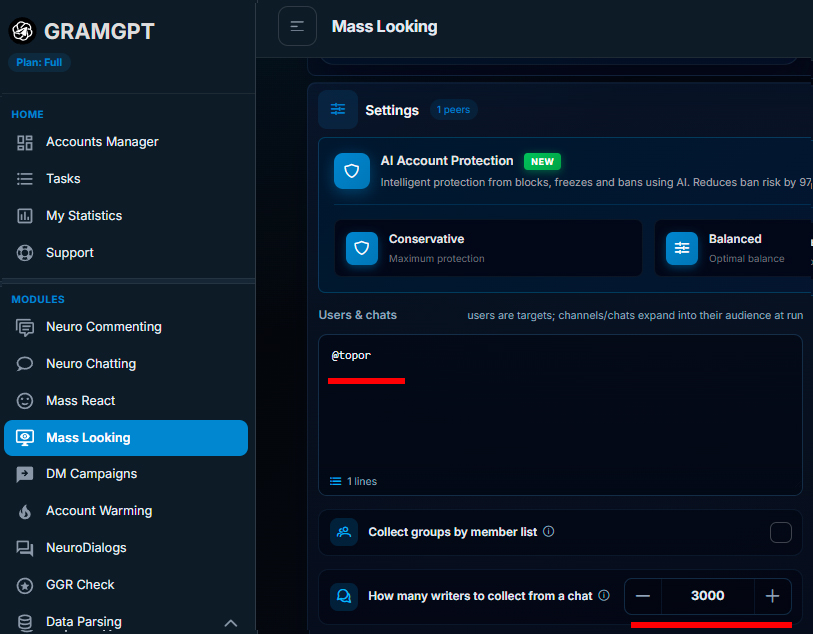Click the Neuro Commenting icon
Screen dimensions: 813x634
(x=25, y=327)
